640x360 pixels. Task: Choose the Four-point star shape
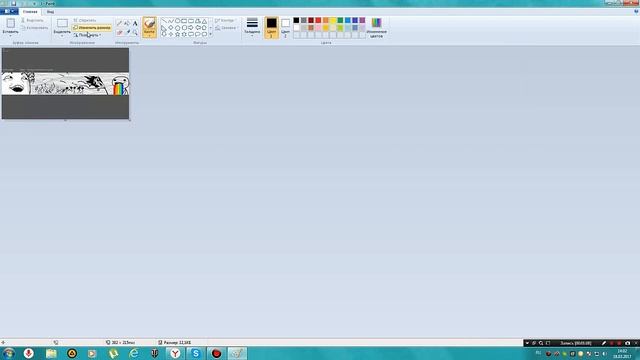click(x=171, y=34)
